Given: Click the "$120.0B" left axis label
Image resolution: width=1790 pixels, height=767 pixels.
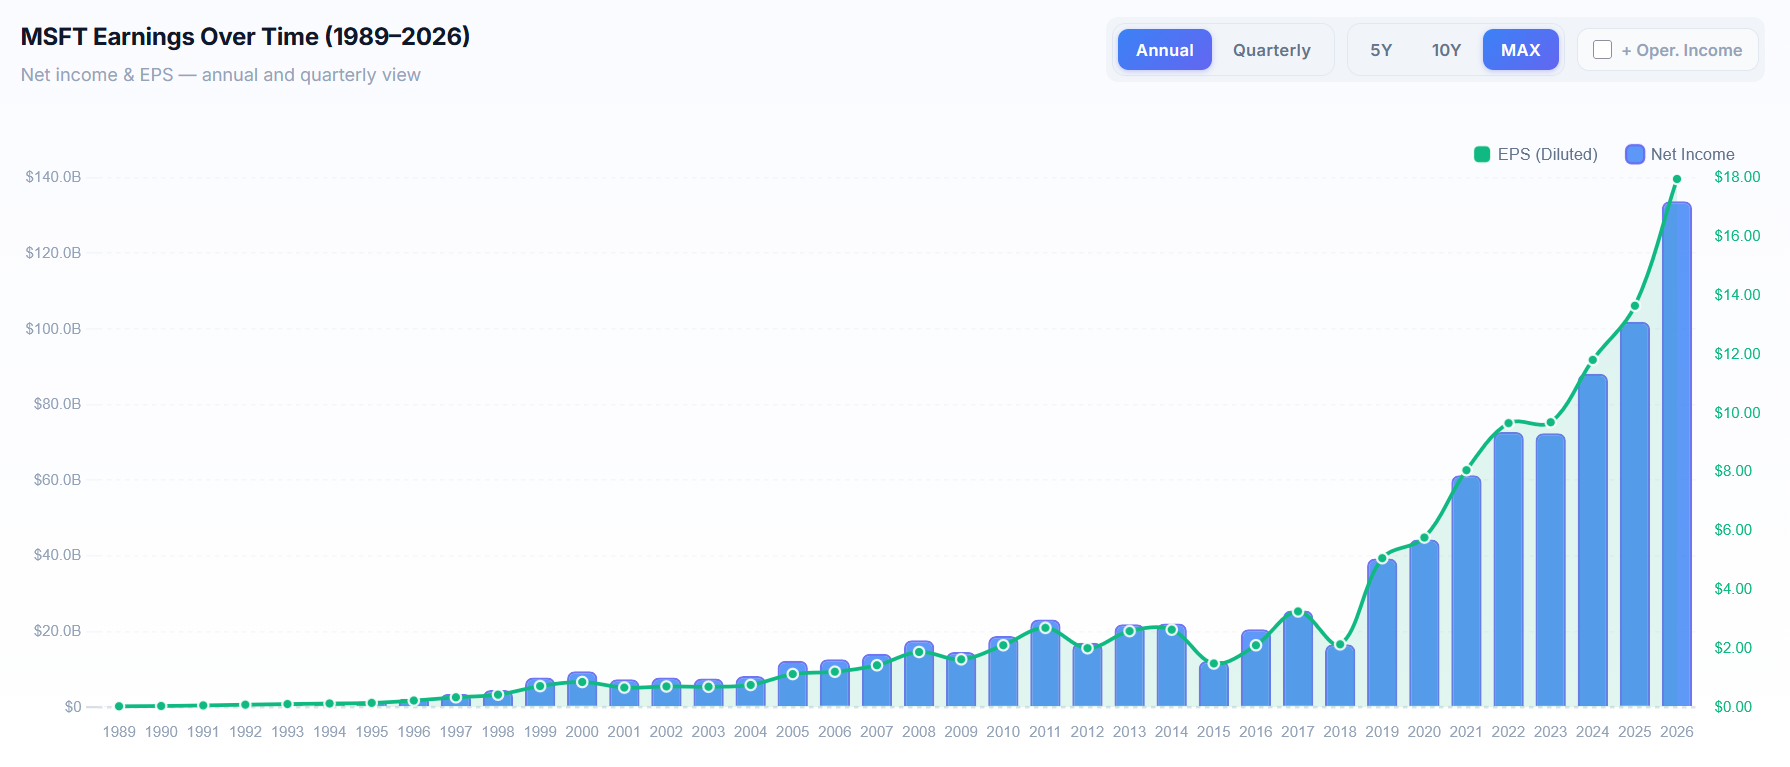Looking at the screenshot, I should coord(54,253).
